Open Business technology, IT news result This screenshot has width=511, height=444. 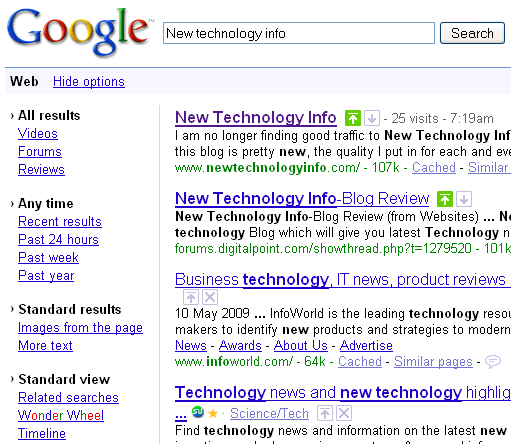[343, 279]
